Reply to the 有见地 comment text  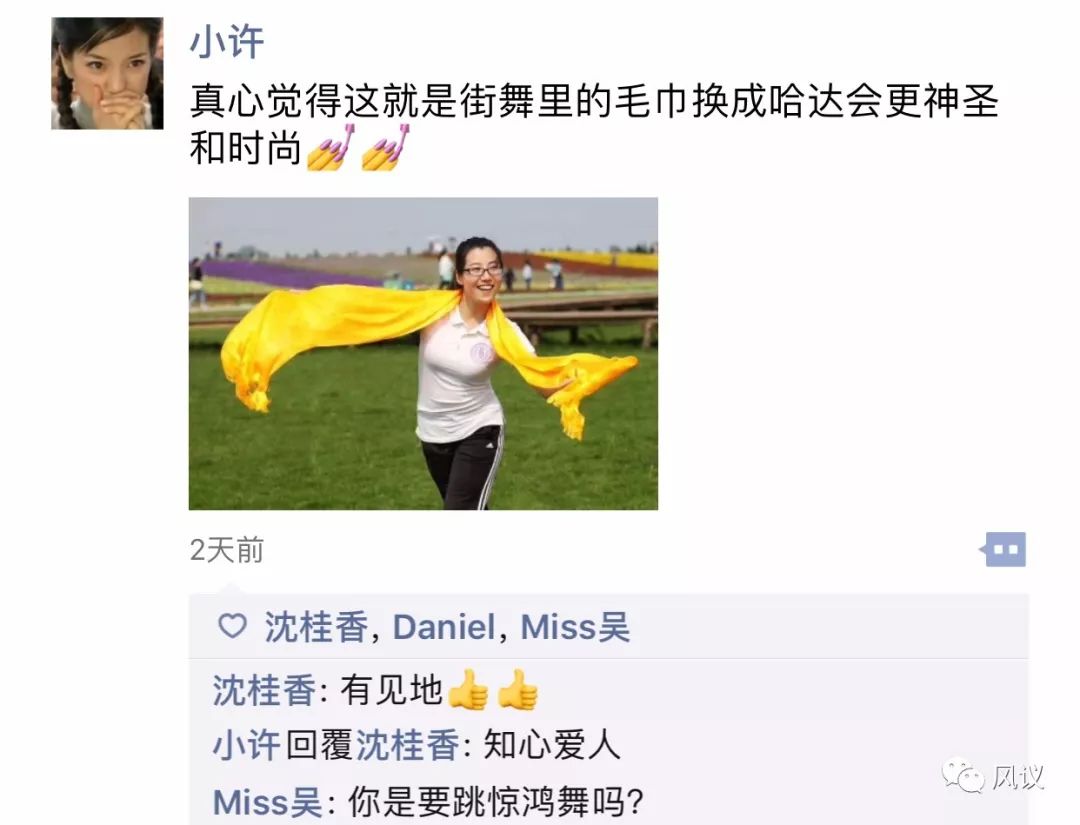(x=391, y=690)
